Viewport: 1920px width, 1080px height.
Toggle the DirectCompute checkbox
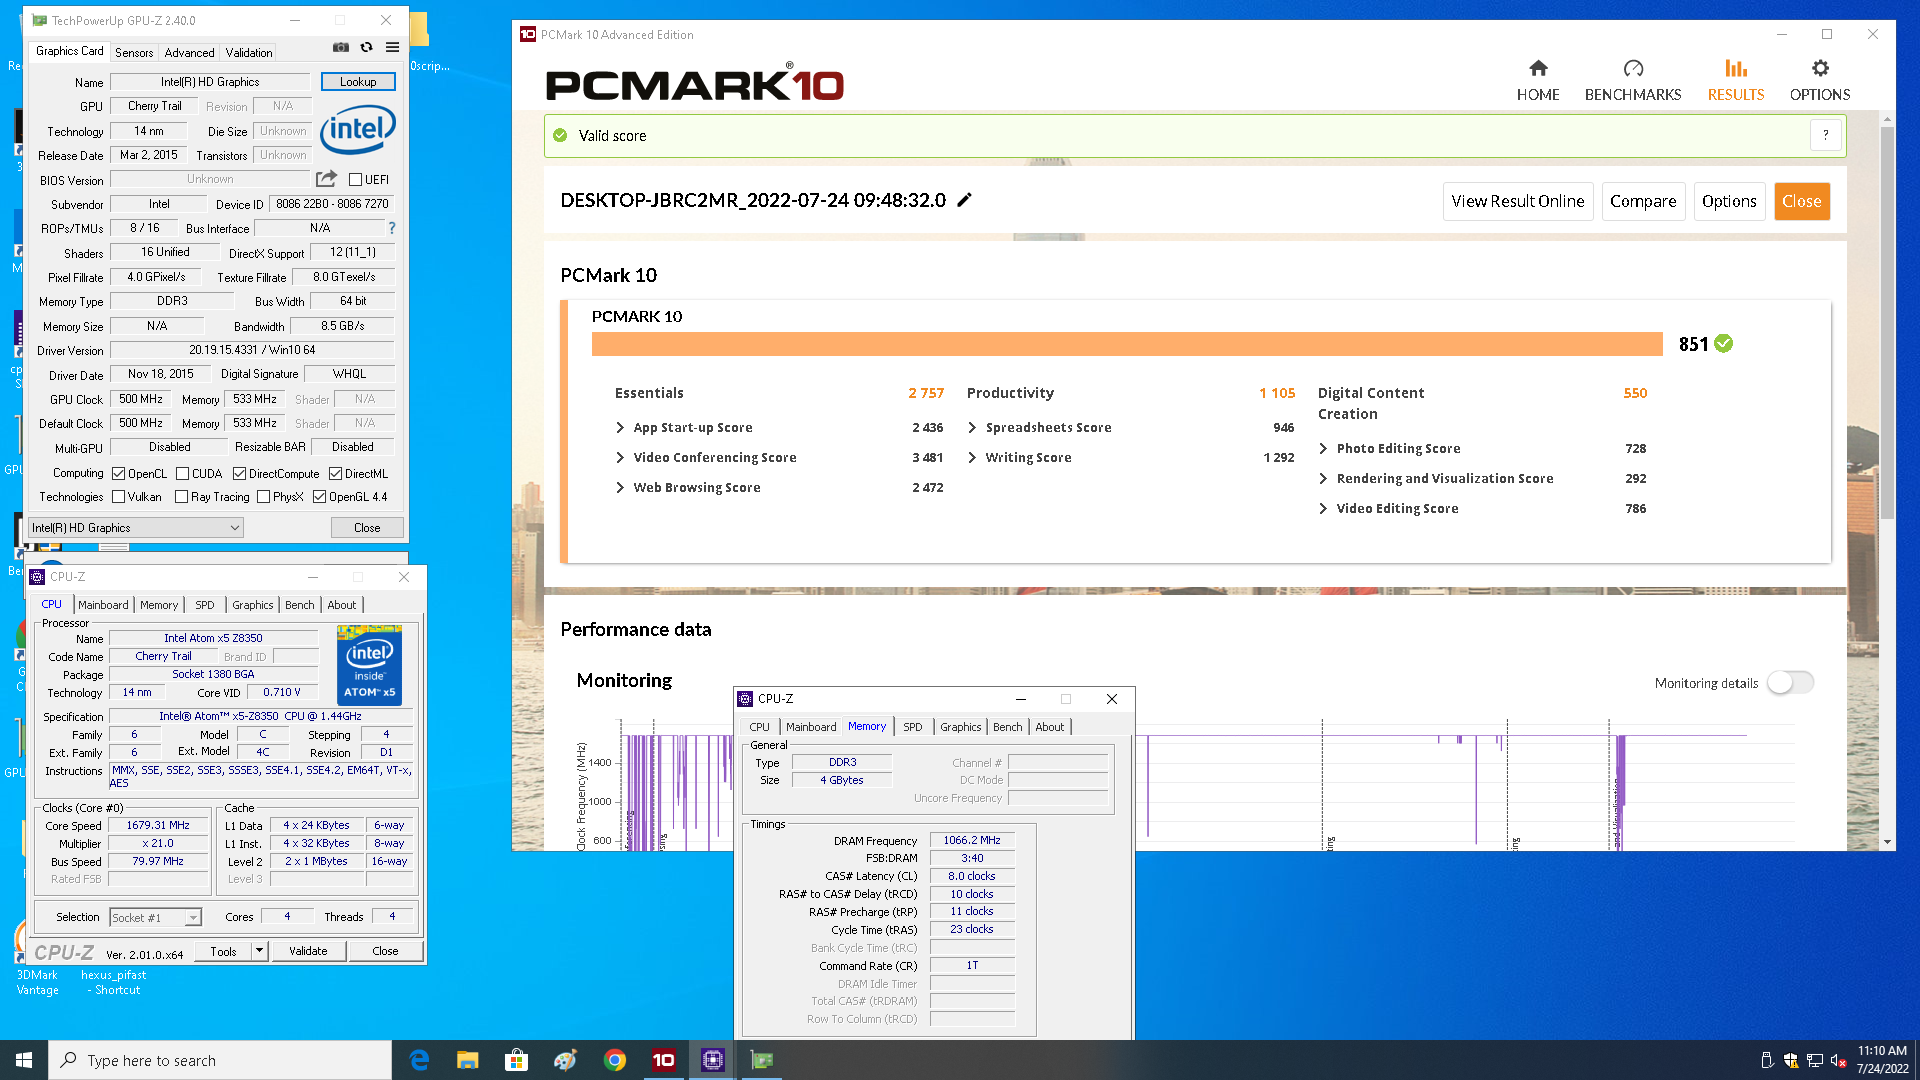[240, 474]
